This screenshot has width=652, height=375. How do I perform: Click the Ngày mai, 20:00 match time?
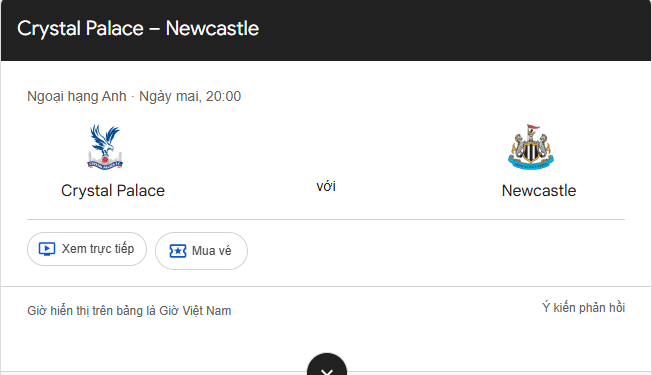pyautogui.click(x=190, y=96)
